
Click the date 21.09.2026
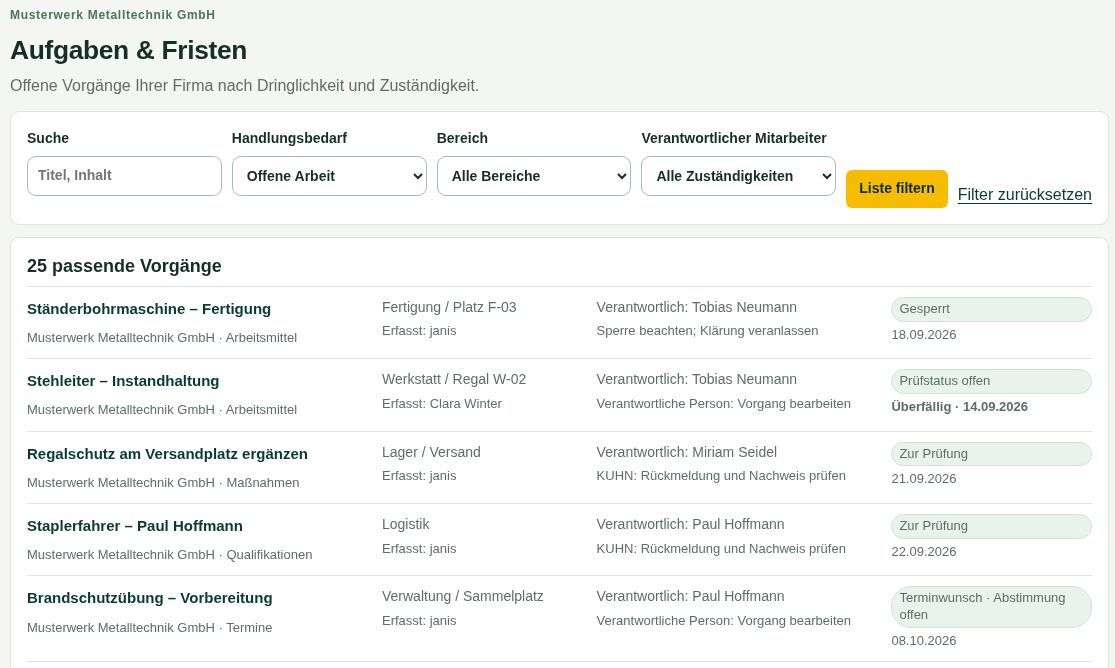point(924,479)
